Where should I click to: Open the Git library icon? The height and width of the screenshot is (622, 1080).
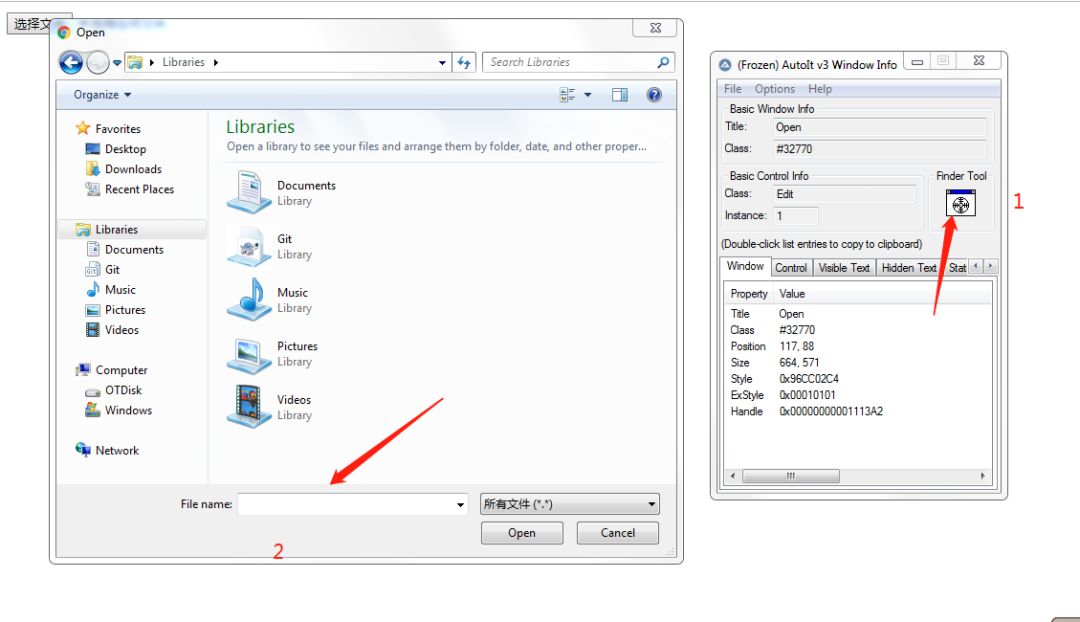248,246
